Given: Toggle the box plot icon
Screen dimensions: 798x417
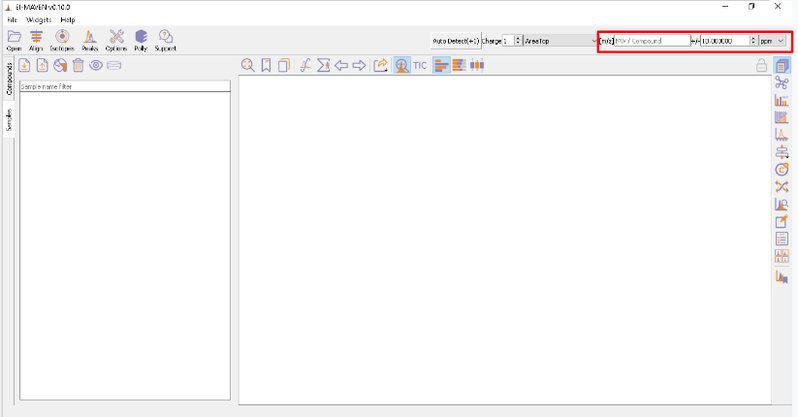Looking at the screenshot, I should 477,65.
